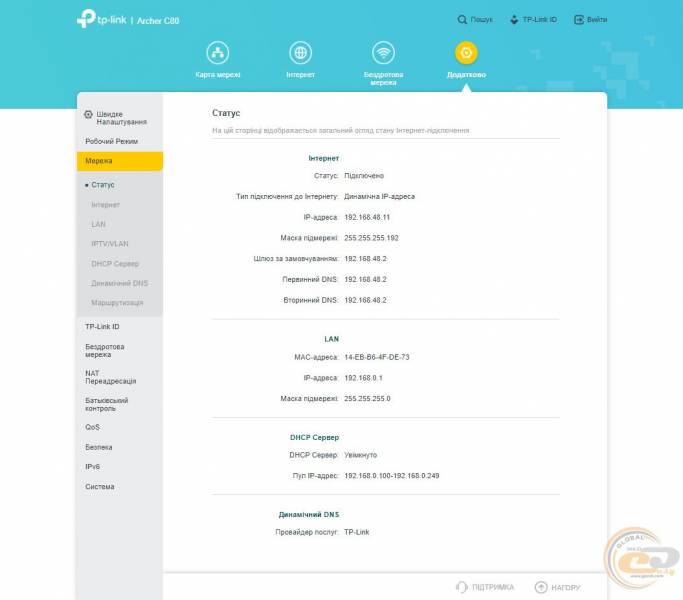Screen dimensions: 683x600
Task: Click MAC address 14-EB-B6-4F-DE-73
Action: (x=377, y=357)
